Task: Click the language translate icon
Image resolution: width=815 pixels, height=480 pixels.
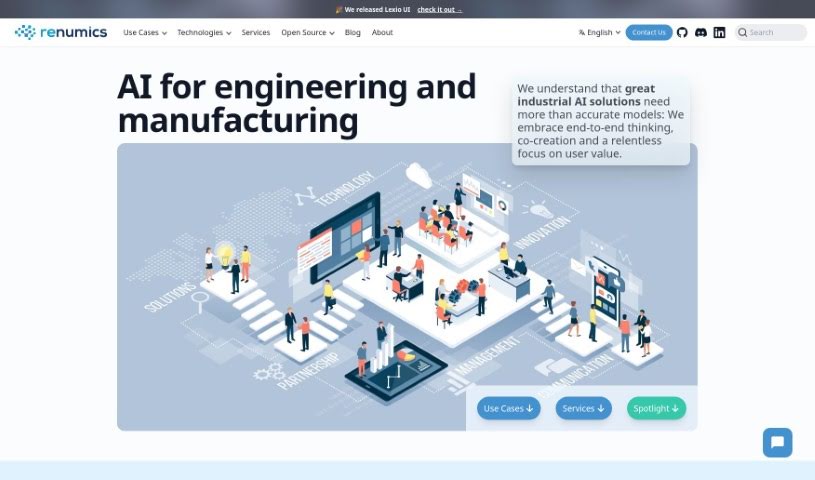Action: [582, 32]
